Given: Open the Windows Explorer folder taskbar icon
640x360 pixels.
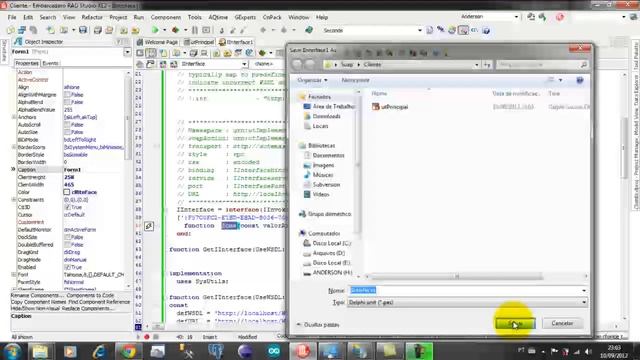Looking at the screenshot, I should pos(40,351).
